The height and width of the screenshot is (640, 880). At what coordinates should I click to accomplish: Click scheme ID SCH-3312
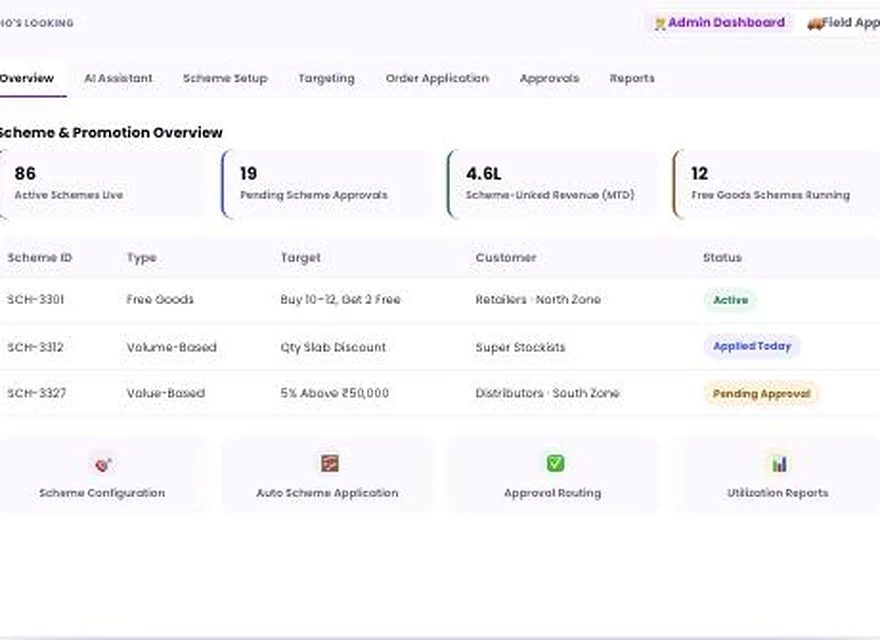coord(35,347)
